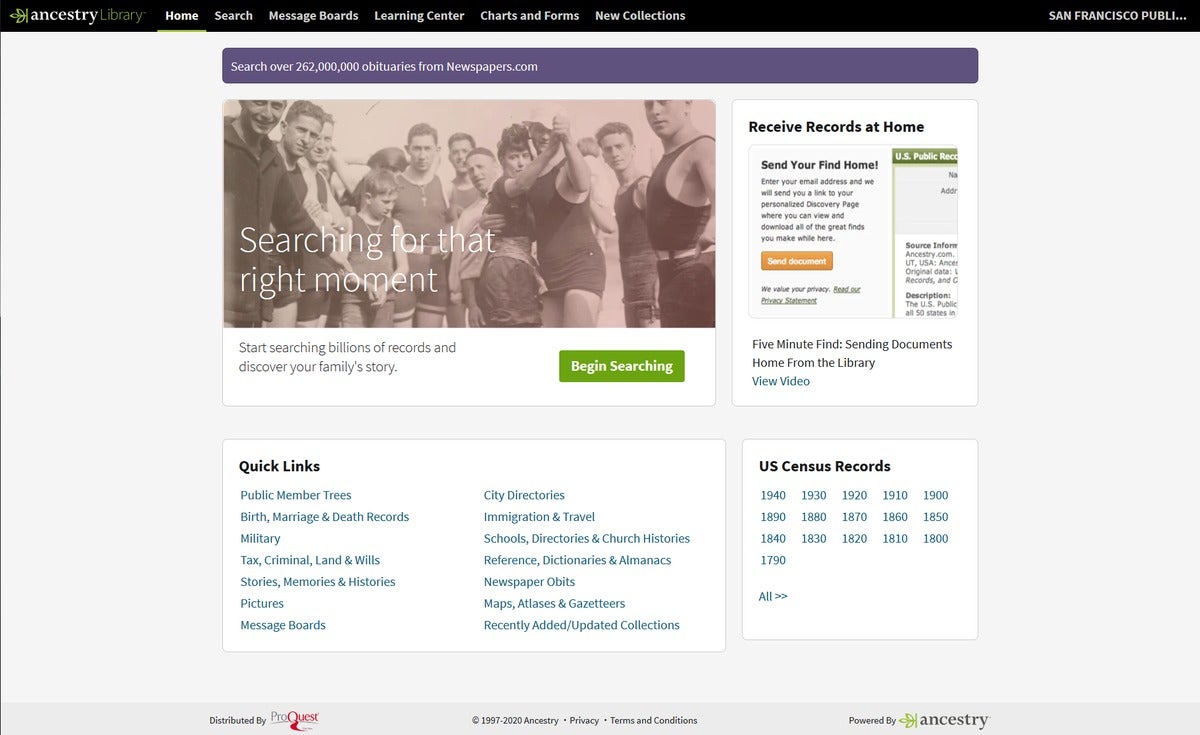The height and width of the screenshot is (735, 1200).
Task: Select the 1890 census year
Action: pyautogui.click(x=773, y=517)
